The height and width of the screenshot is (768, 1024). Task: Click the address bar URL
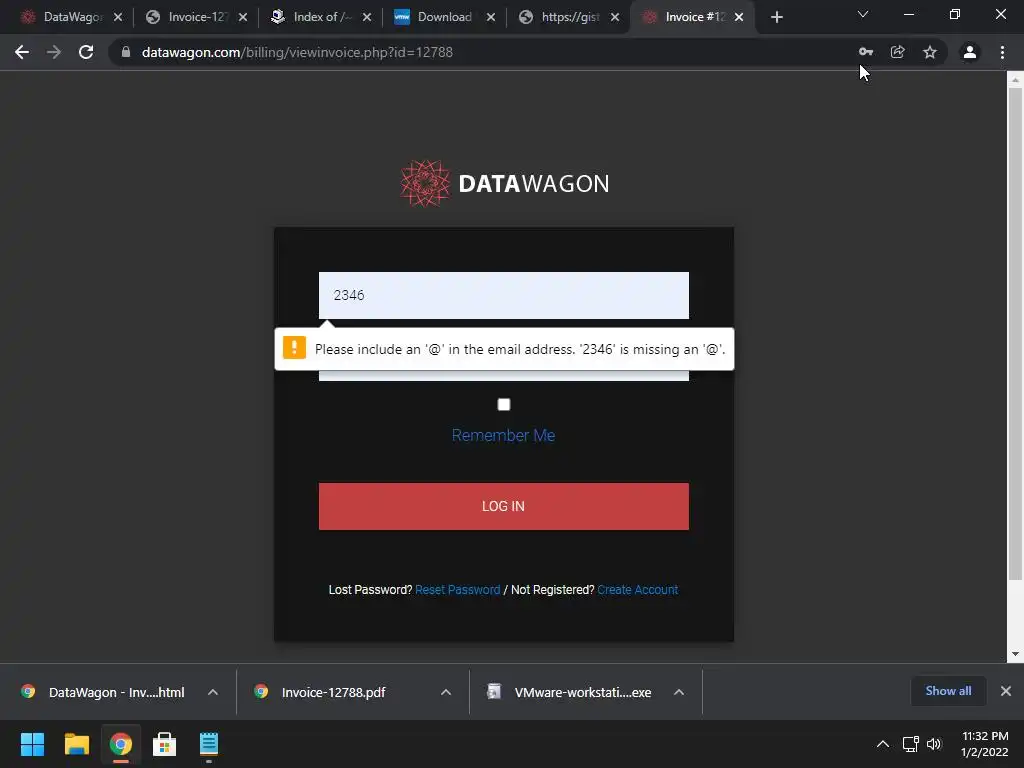tap(297, 52)
